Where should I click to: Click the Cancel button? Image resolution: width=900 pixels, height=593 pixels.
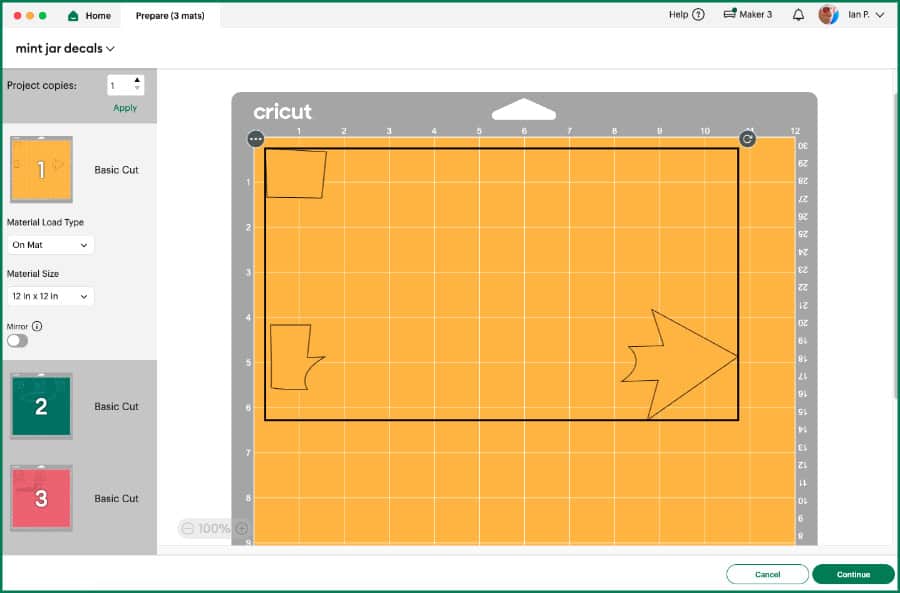[767, 574]
